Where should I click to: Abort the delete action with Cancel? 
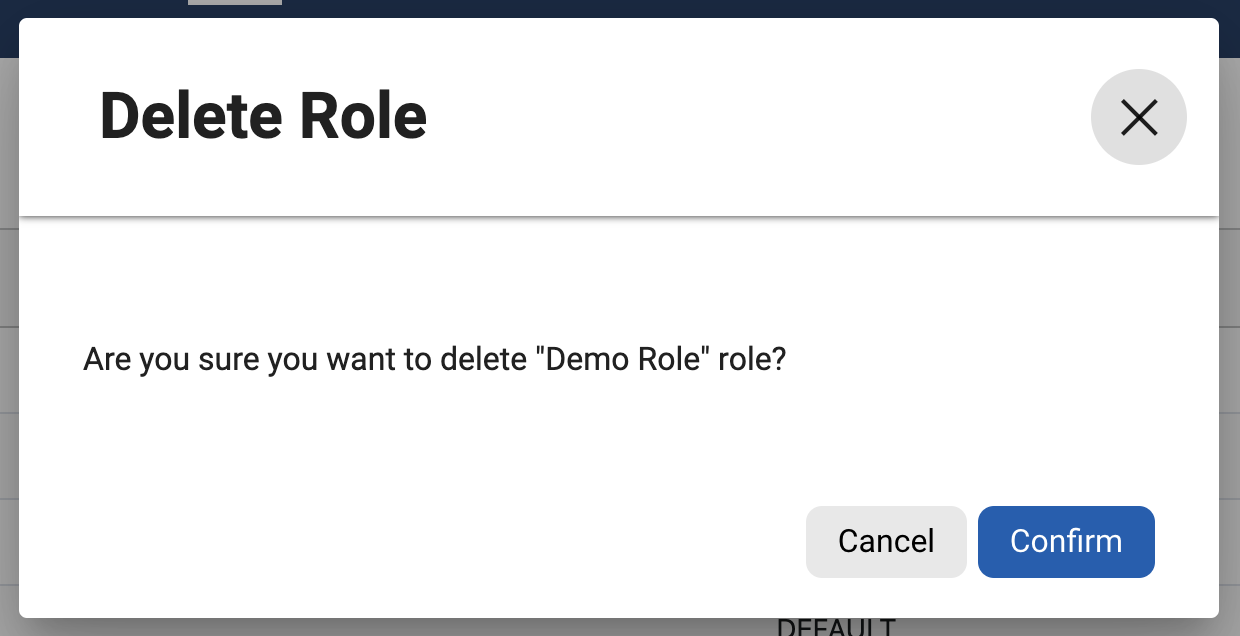pos(886,541)
